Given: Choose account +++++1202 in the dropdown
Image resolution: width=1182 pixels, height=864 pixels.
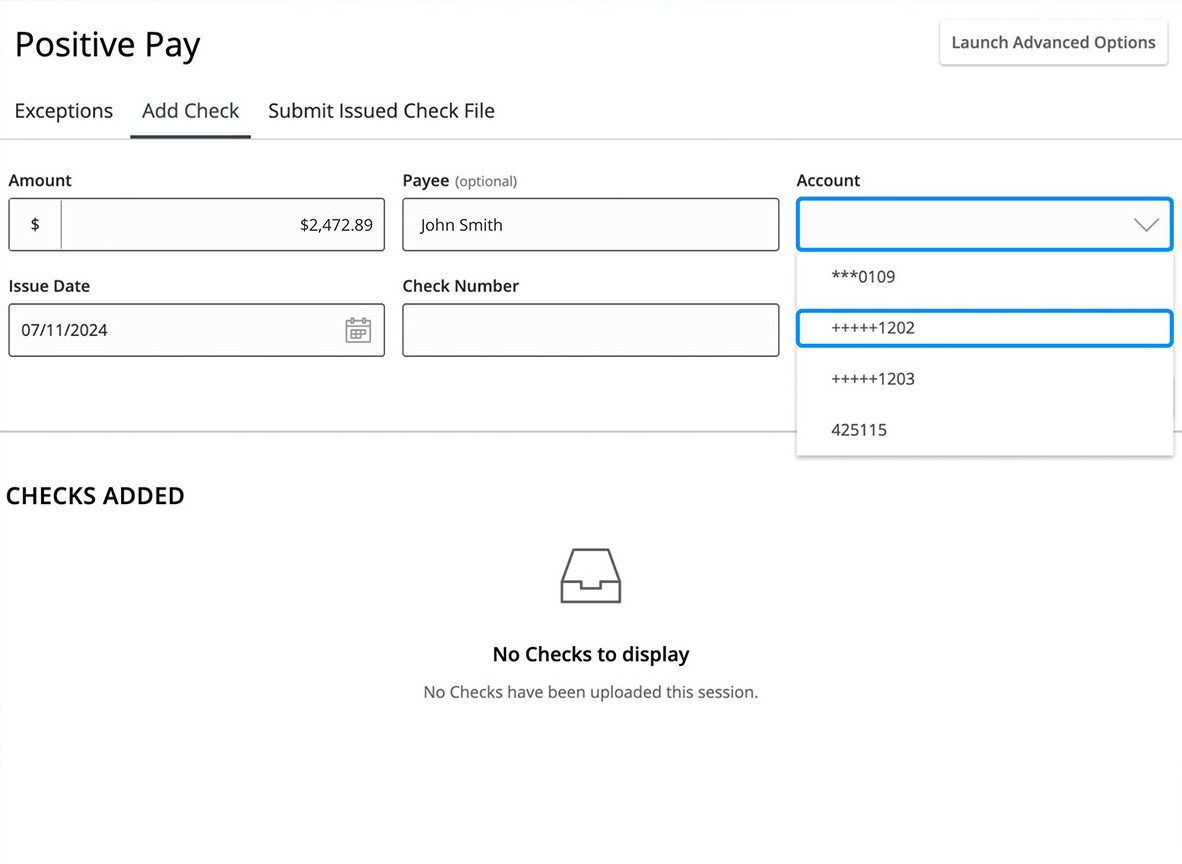Looking at the screenshot, I should (x=984, y=328).
